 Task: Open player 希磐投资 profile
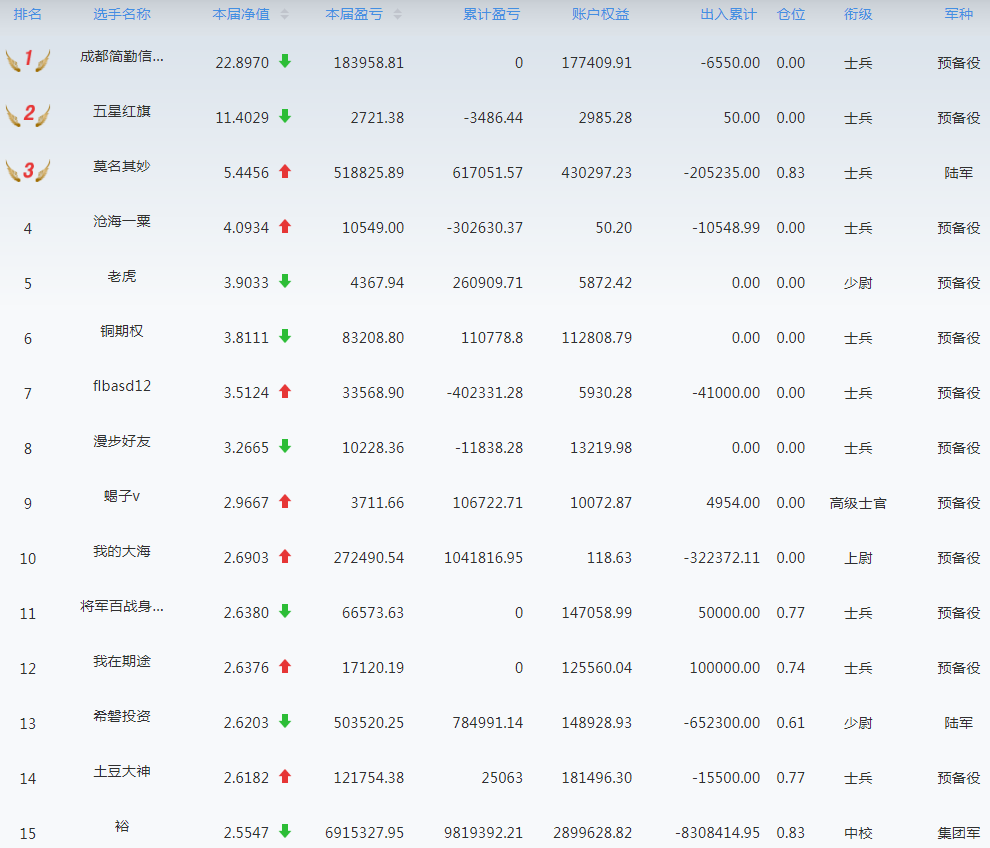122,717
